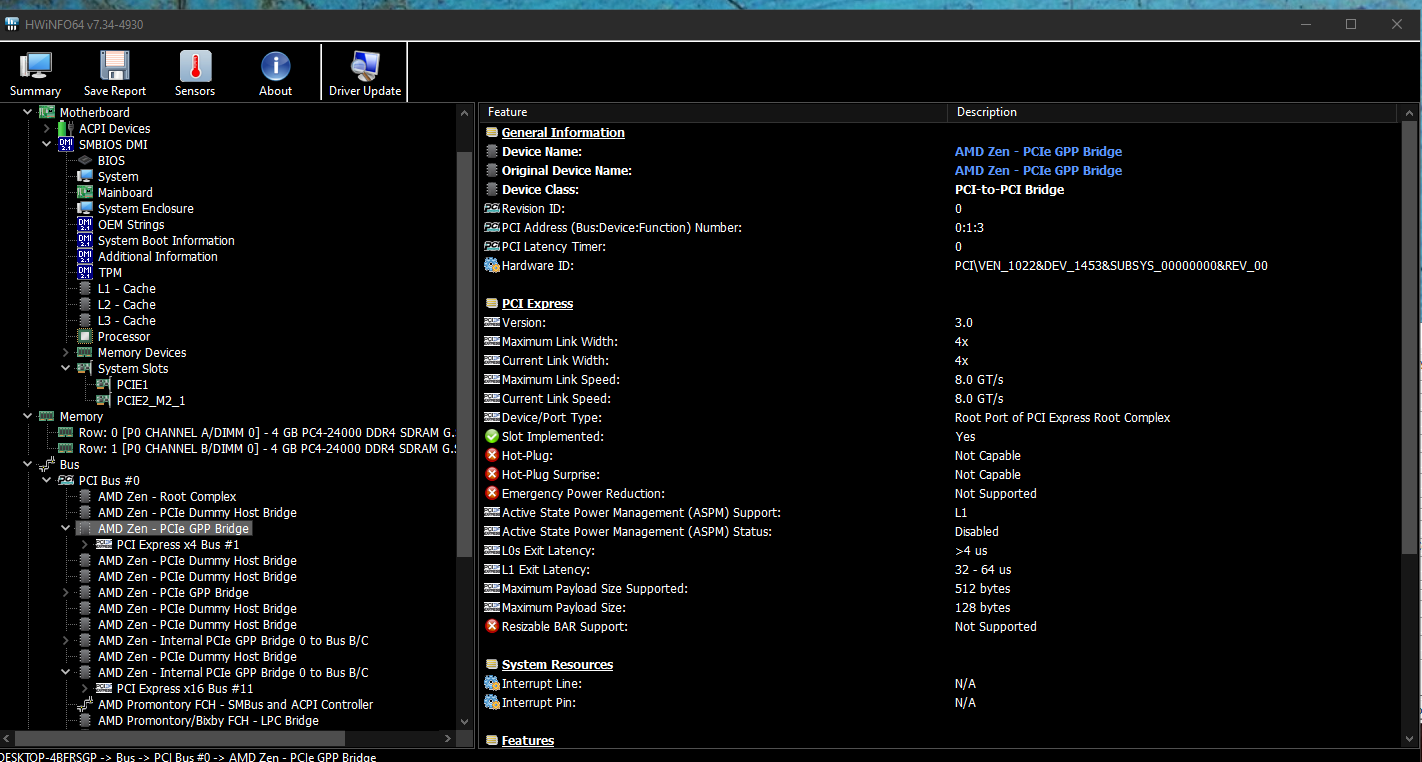Click the top-level Memory node icon
1422x762 pixels.
(x=47, y=416)
